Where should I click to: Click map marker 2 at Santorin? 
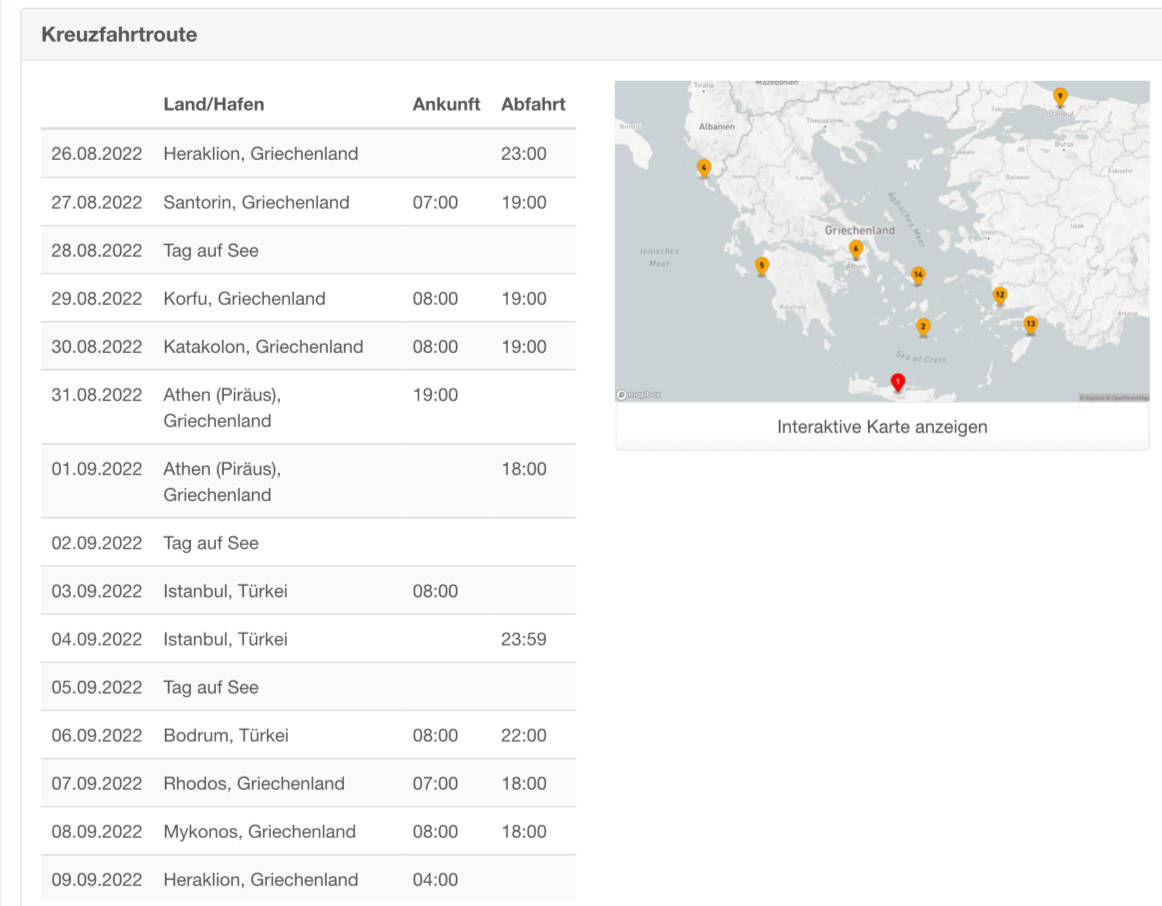[923, 326]
